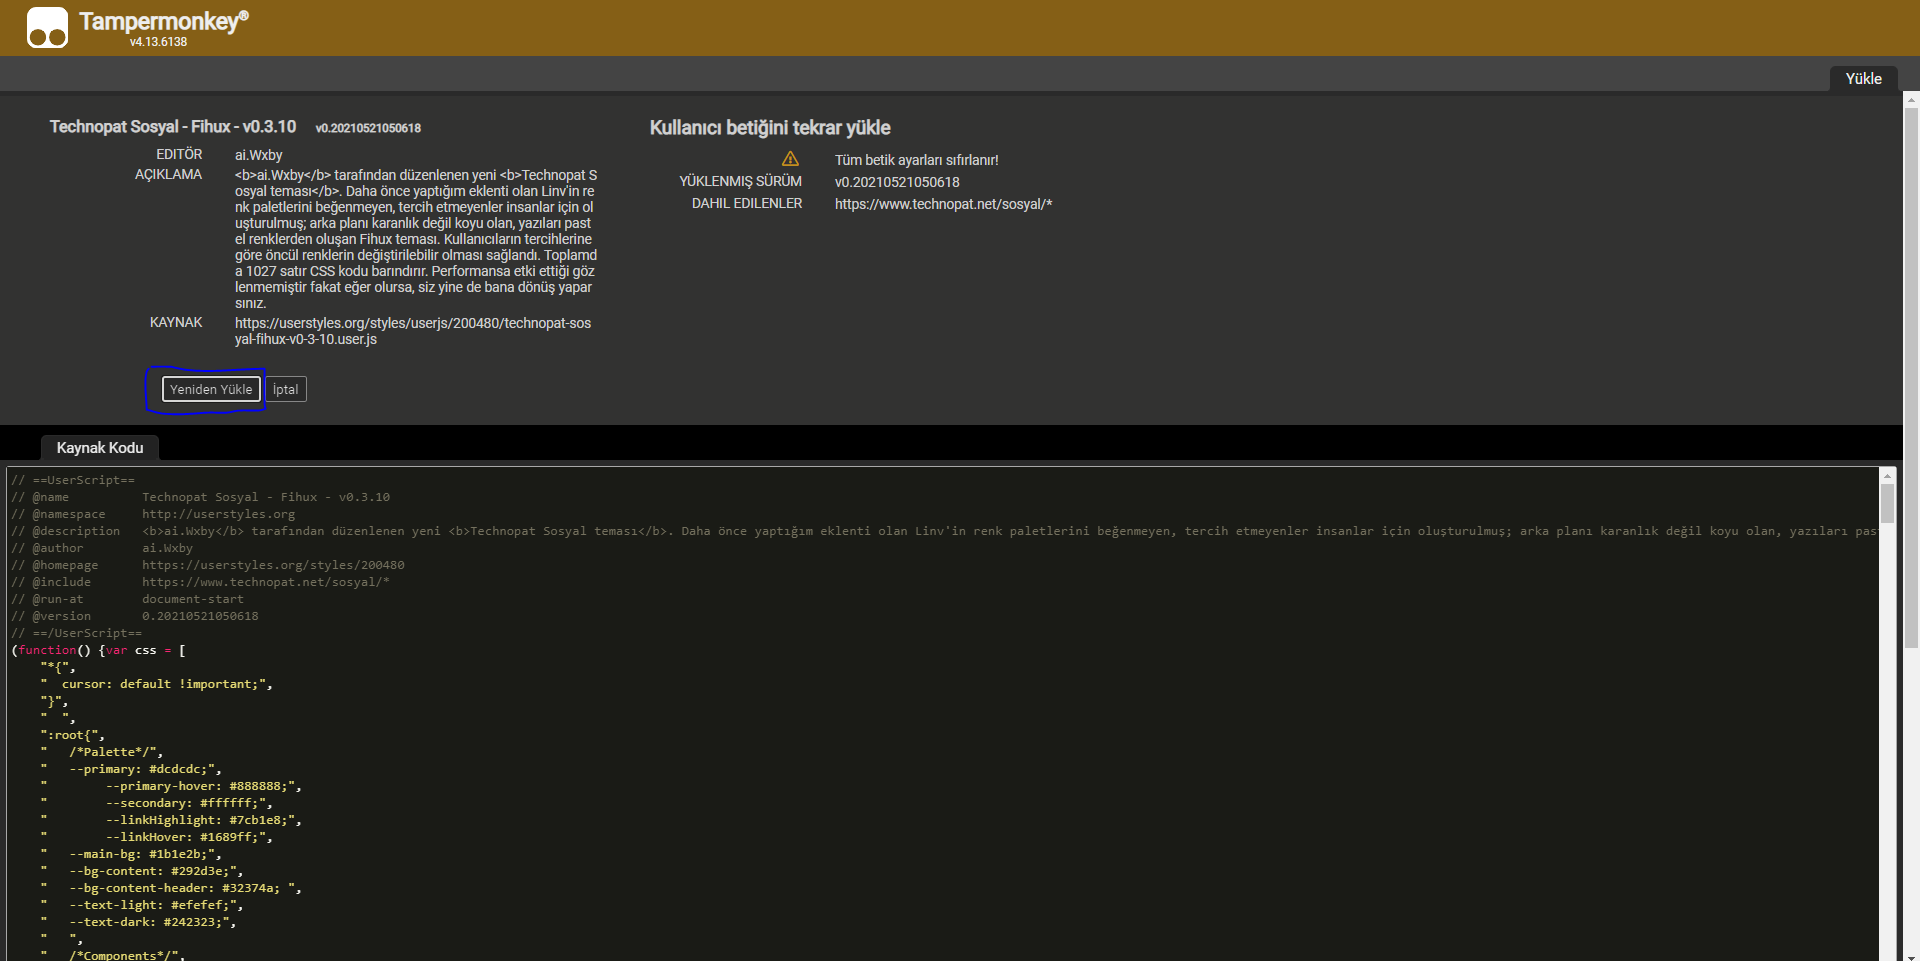The width and height of the screenshot is (1920, 961).
Task: Click the '@author ai.Wxby' code line
Action: pos(102,548)
